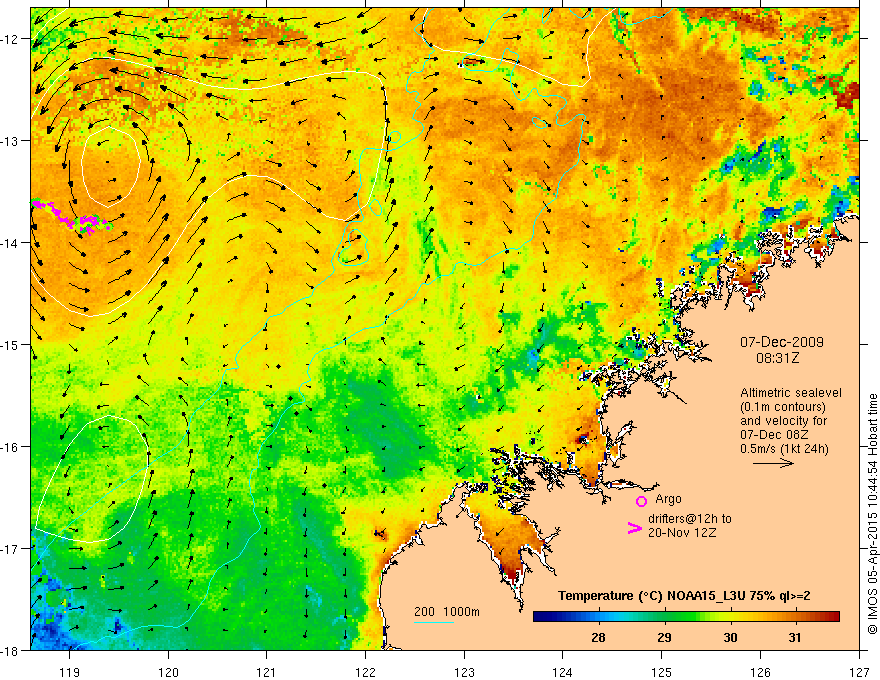Click the colorbar tick label 28

click(598, 637)
